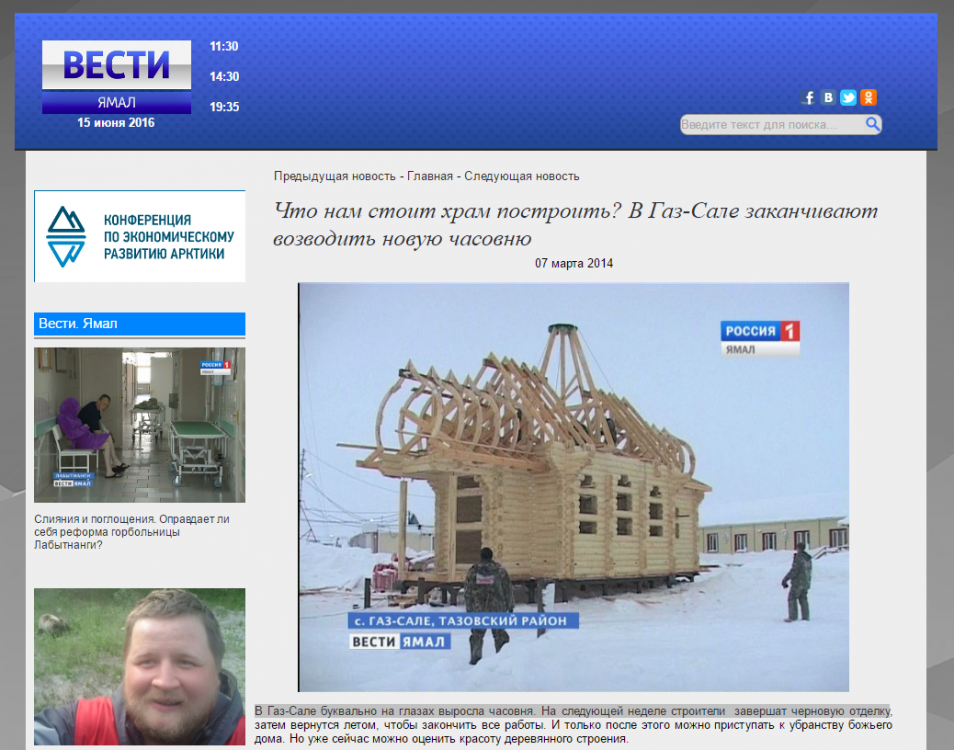Viewport: 954px width, 750px height.
Task: Open the Arctic economic conference banner
Action: point(140,236)
